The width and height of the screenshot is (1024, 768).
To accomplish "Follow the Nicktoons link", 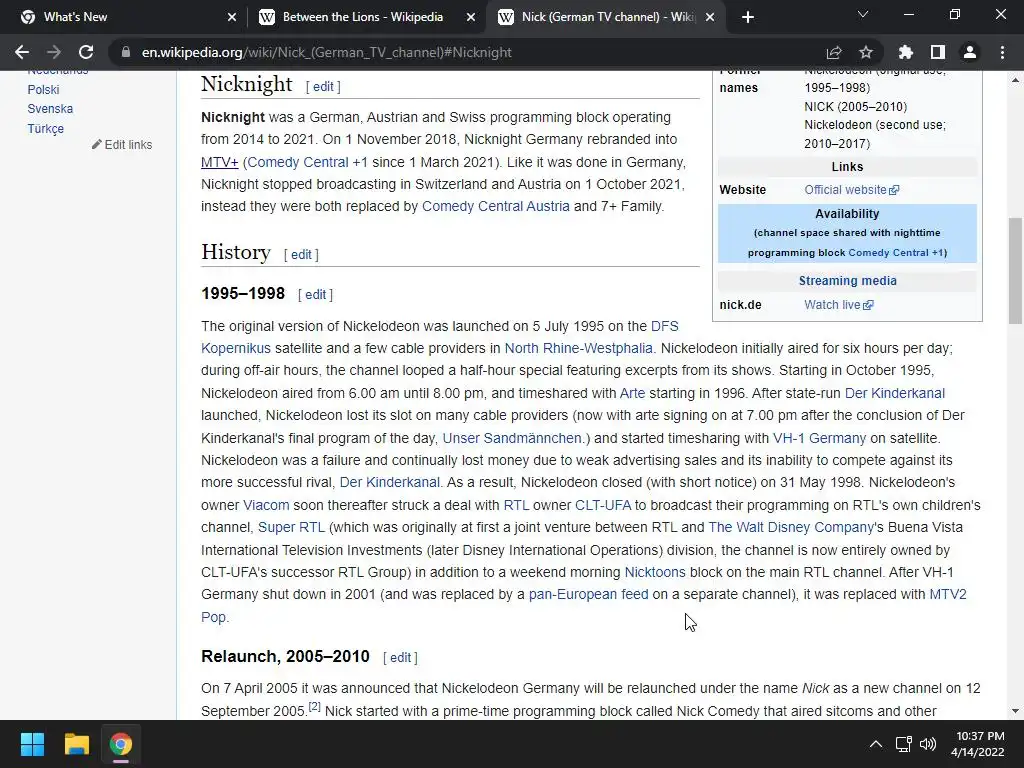I will click(655, 572).
